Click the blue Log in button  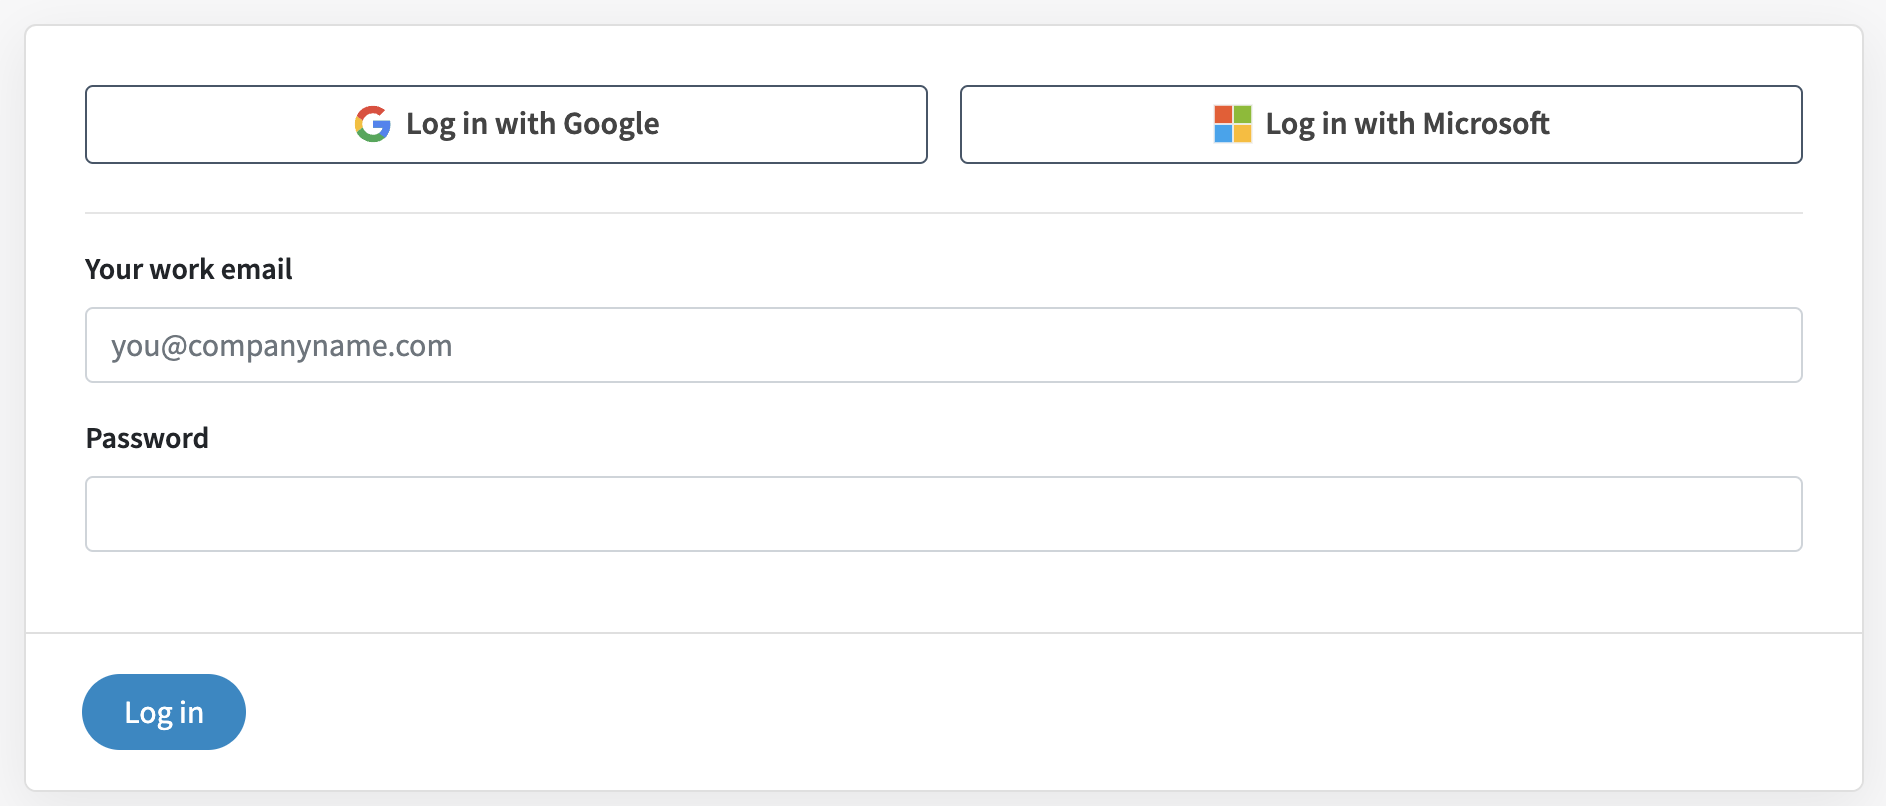[x=164, y=712]
